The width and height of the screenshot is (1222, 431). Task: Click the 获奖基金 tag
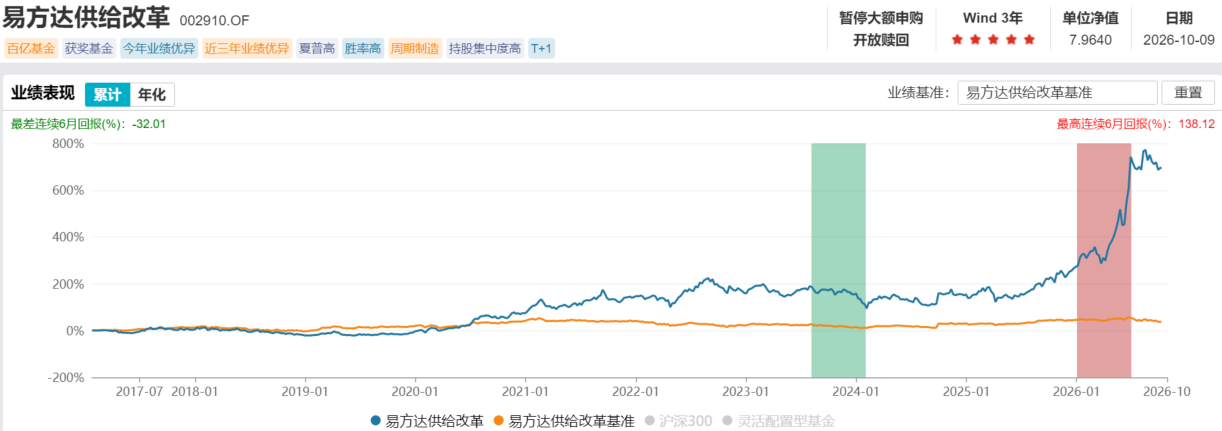tap(89, 48)
